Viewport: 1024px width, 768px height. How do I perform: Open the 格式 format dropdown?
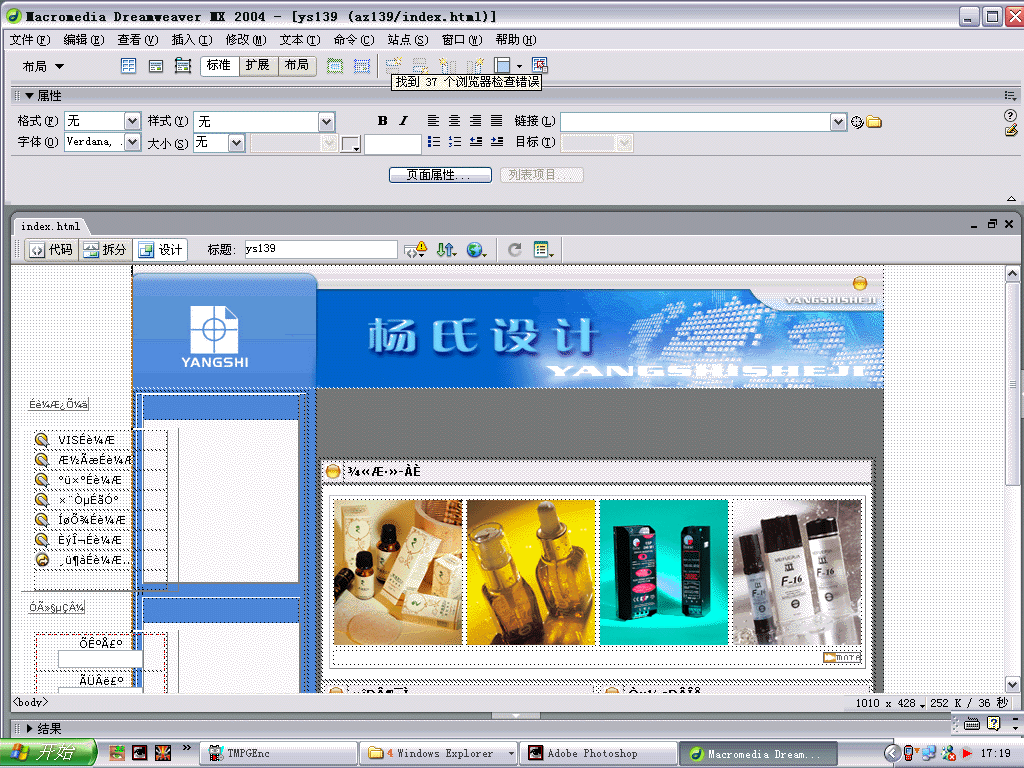(132, 121)
